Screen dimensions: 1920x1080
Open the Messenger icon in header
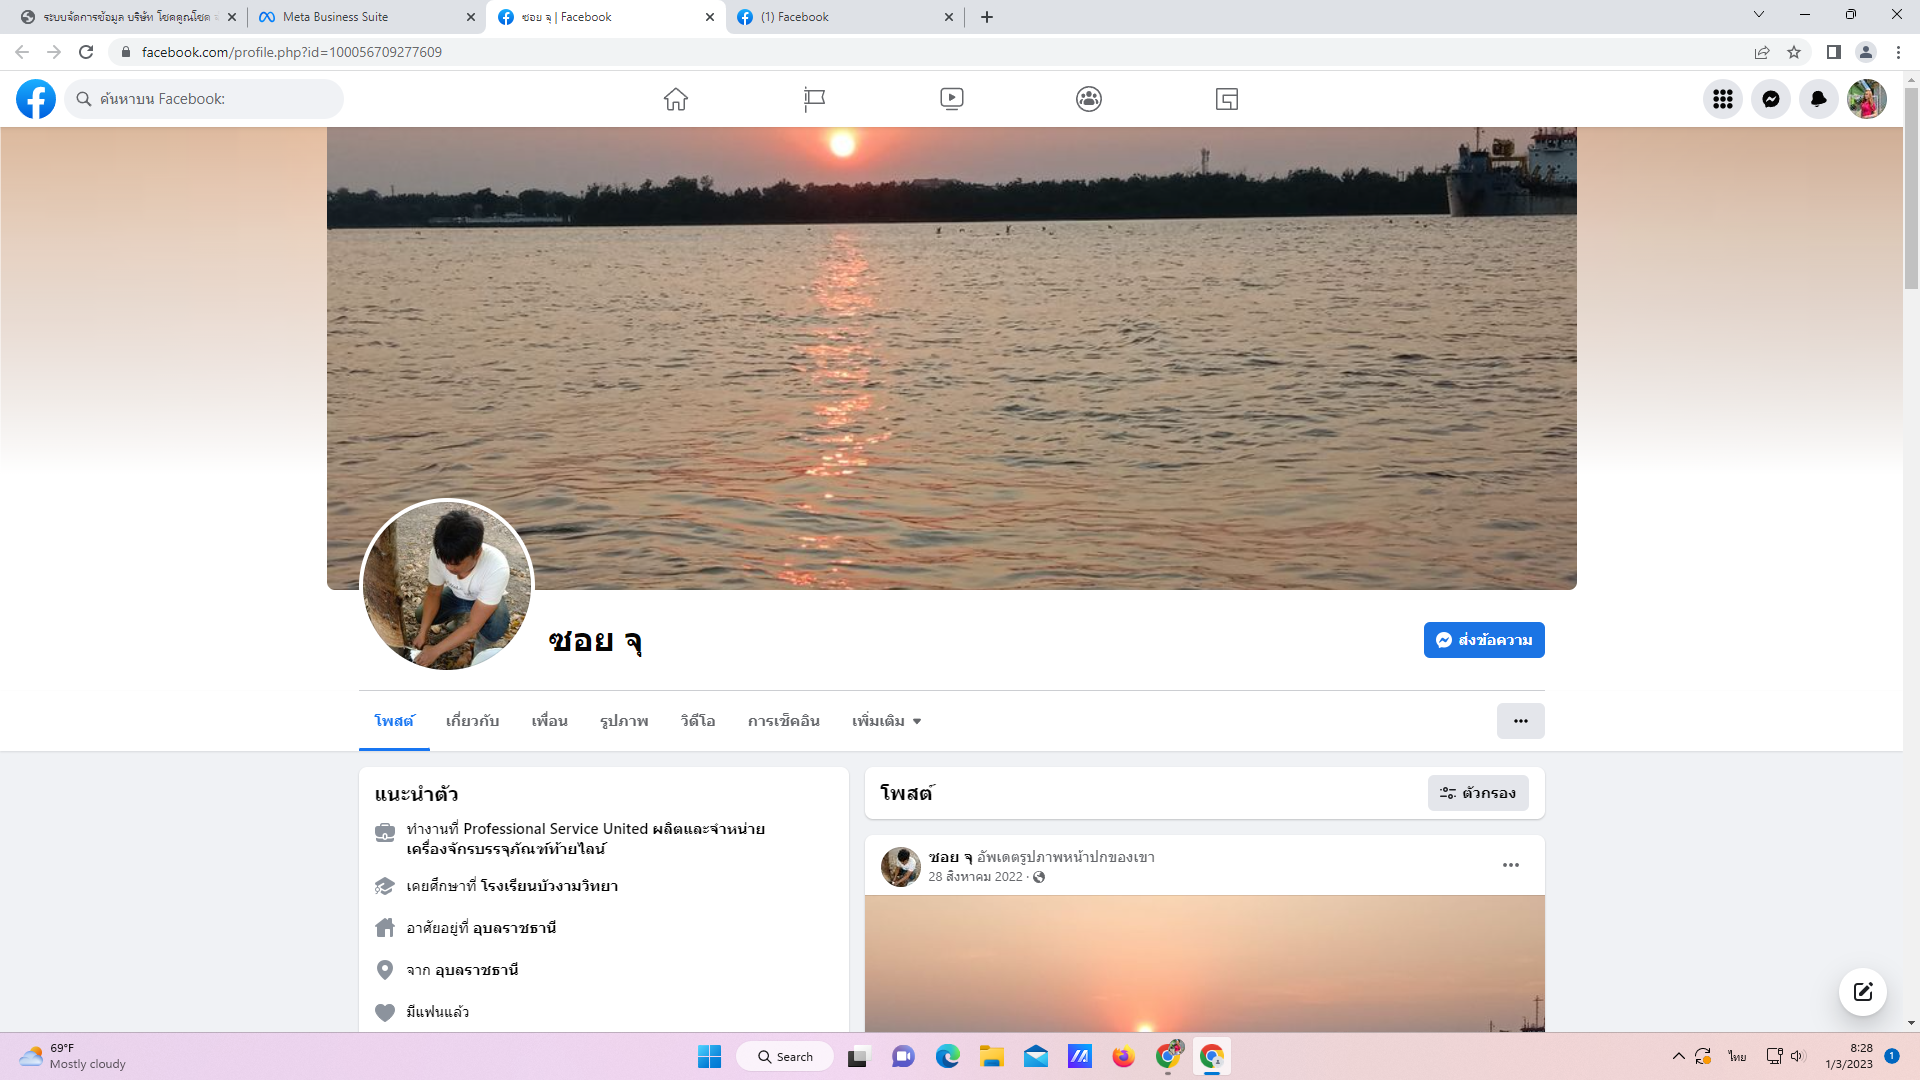click(x=1770, y=99)
